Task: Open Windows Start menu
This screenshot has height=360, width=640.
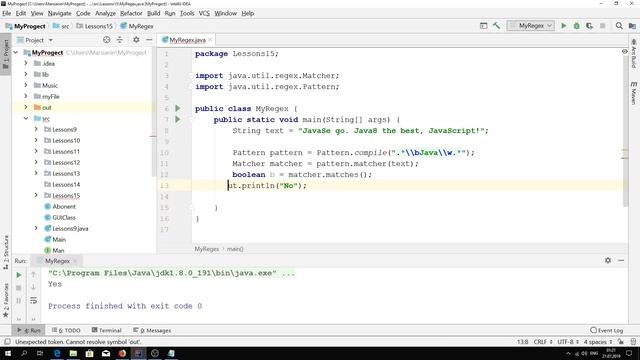Action: 8,353
